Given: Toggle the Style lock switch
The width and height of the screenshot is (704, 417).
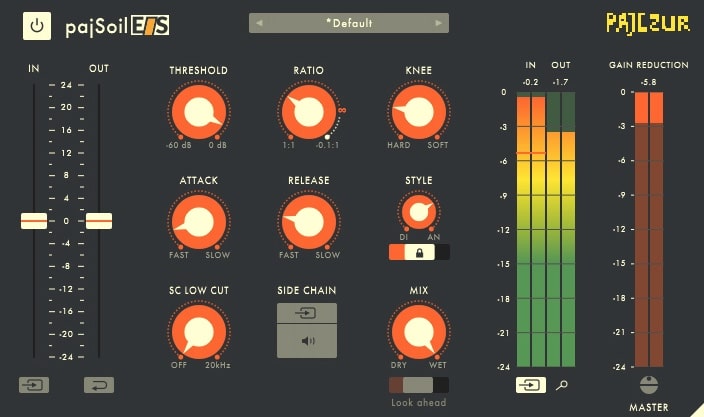Looking at the screenshot, I should coord(419,253).
